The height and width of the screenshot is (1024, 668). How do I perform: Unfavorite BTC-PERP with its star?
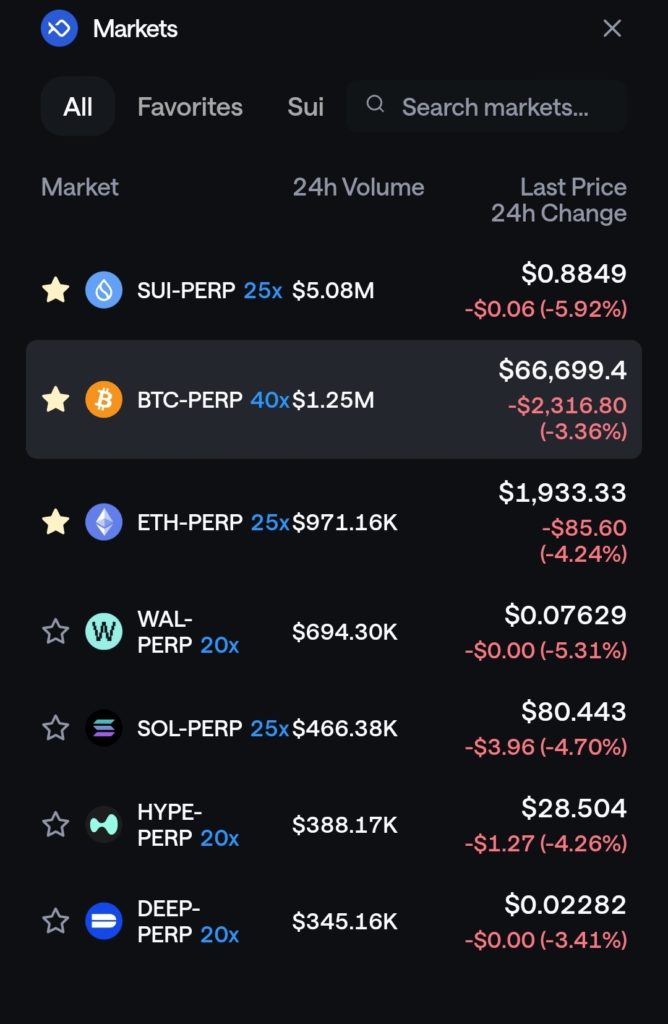pyautogui.click(x=56, y=400)
